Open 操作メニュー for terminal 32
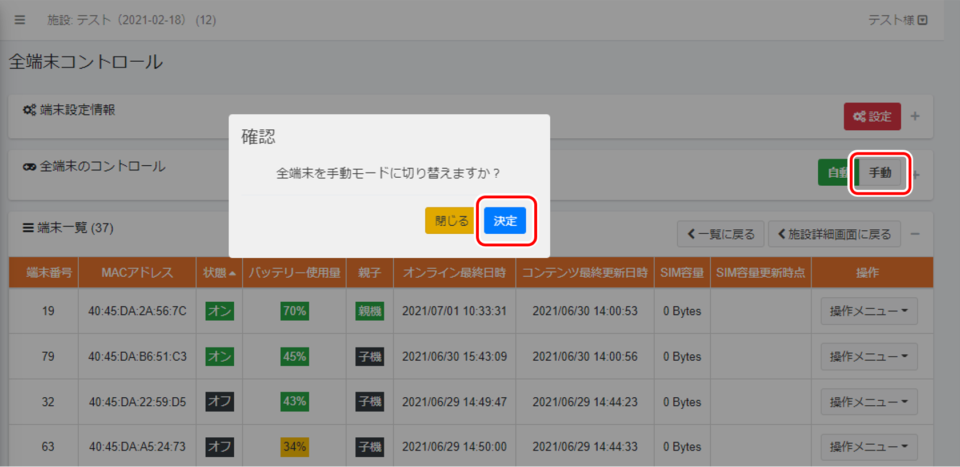This screenshot has height=467, width=960. pos(869,402)
